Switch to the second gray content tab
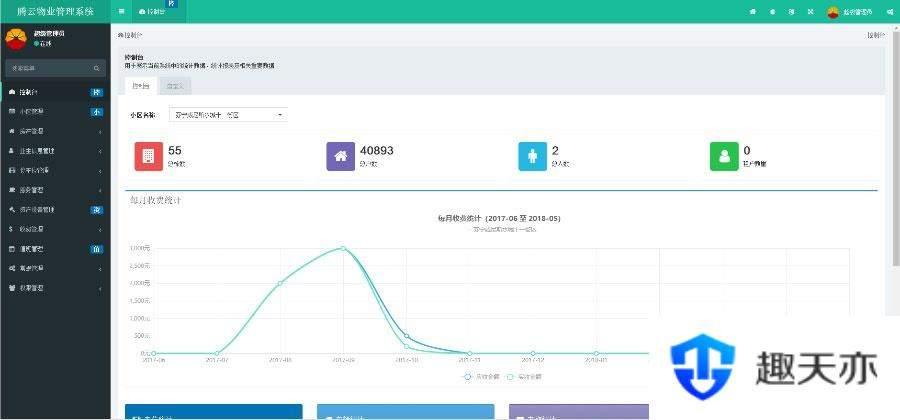This screenshot has height=420, width=900. [x=174, y=86]
